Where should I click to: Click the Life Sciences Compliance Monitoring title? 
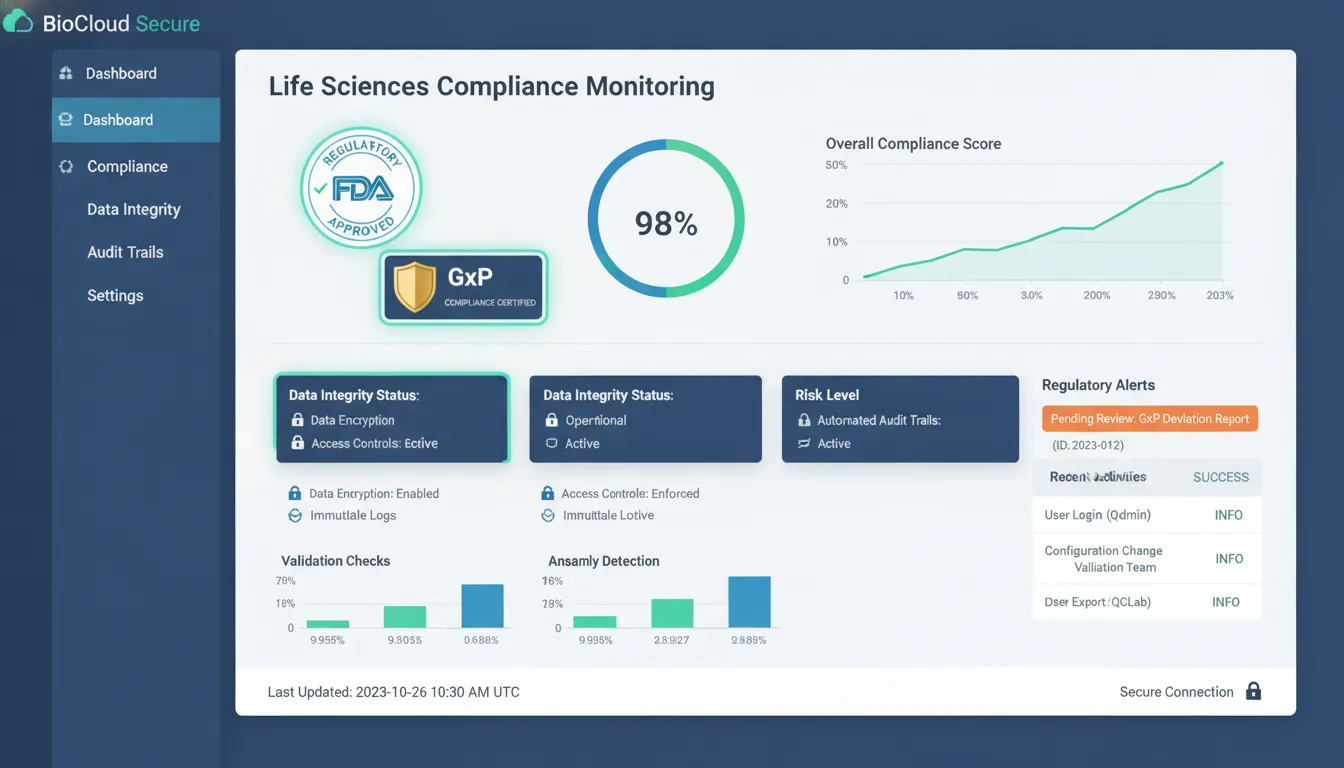click(x=492, y=86)
